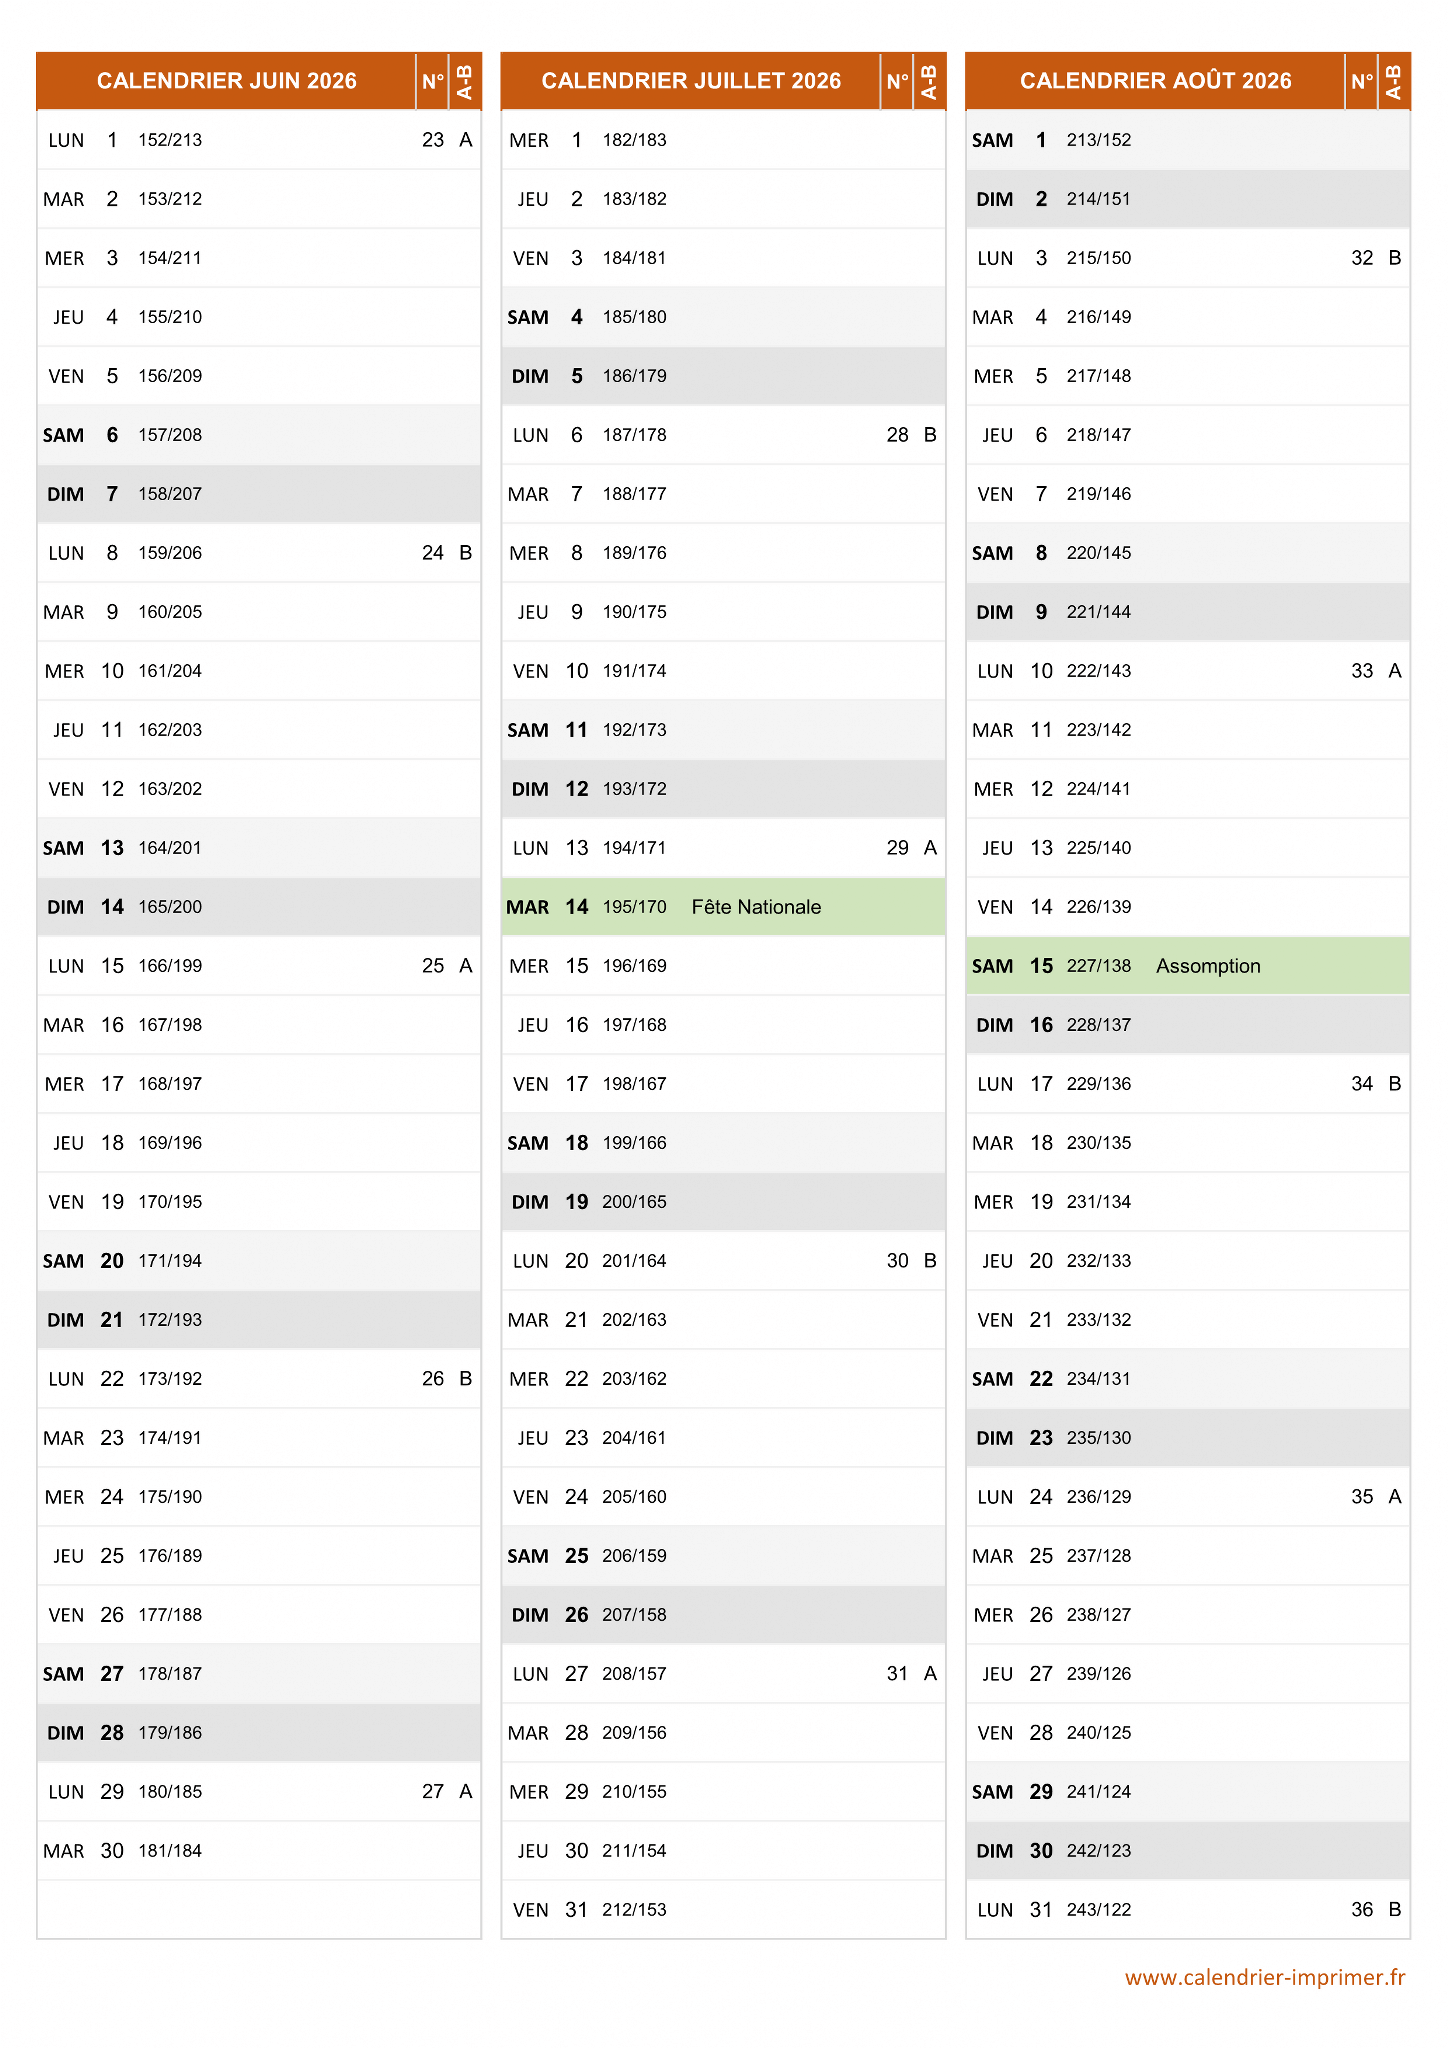Select Friday 31 July row
The height and width of the screenshot is (2048, 1448).
pyautogui.click(x=723, y=1910)
